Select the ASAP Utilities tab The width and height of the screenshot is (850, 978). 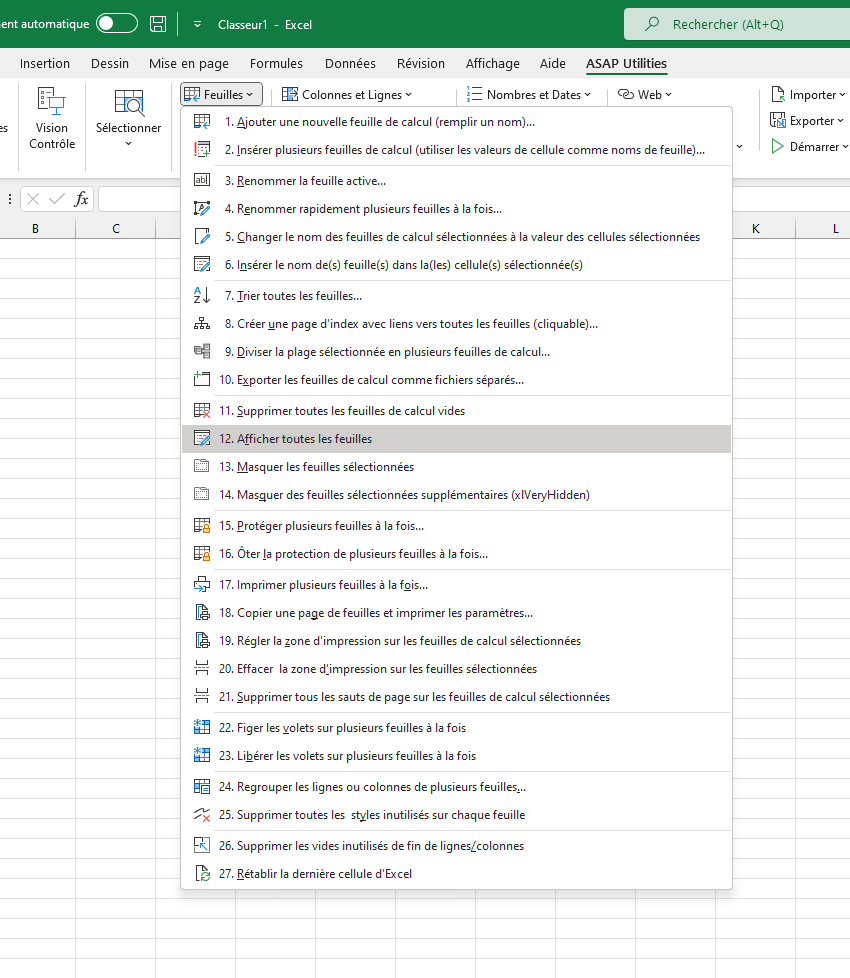pos(626,64)
